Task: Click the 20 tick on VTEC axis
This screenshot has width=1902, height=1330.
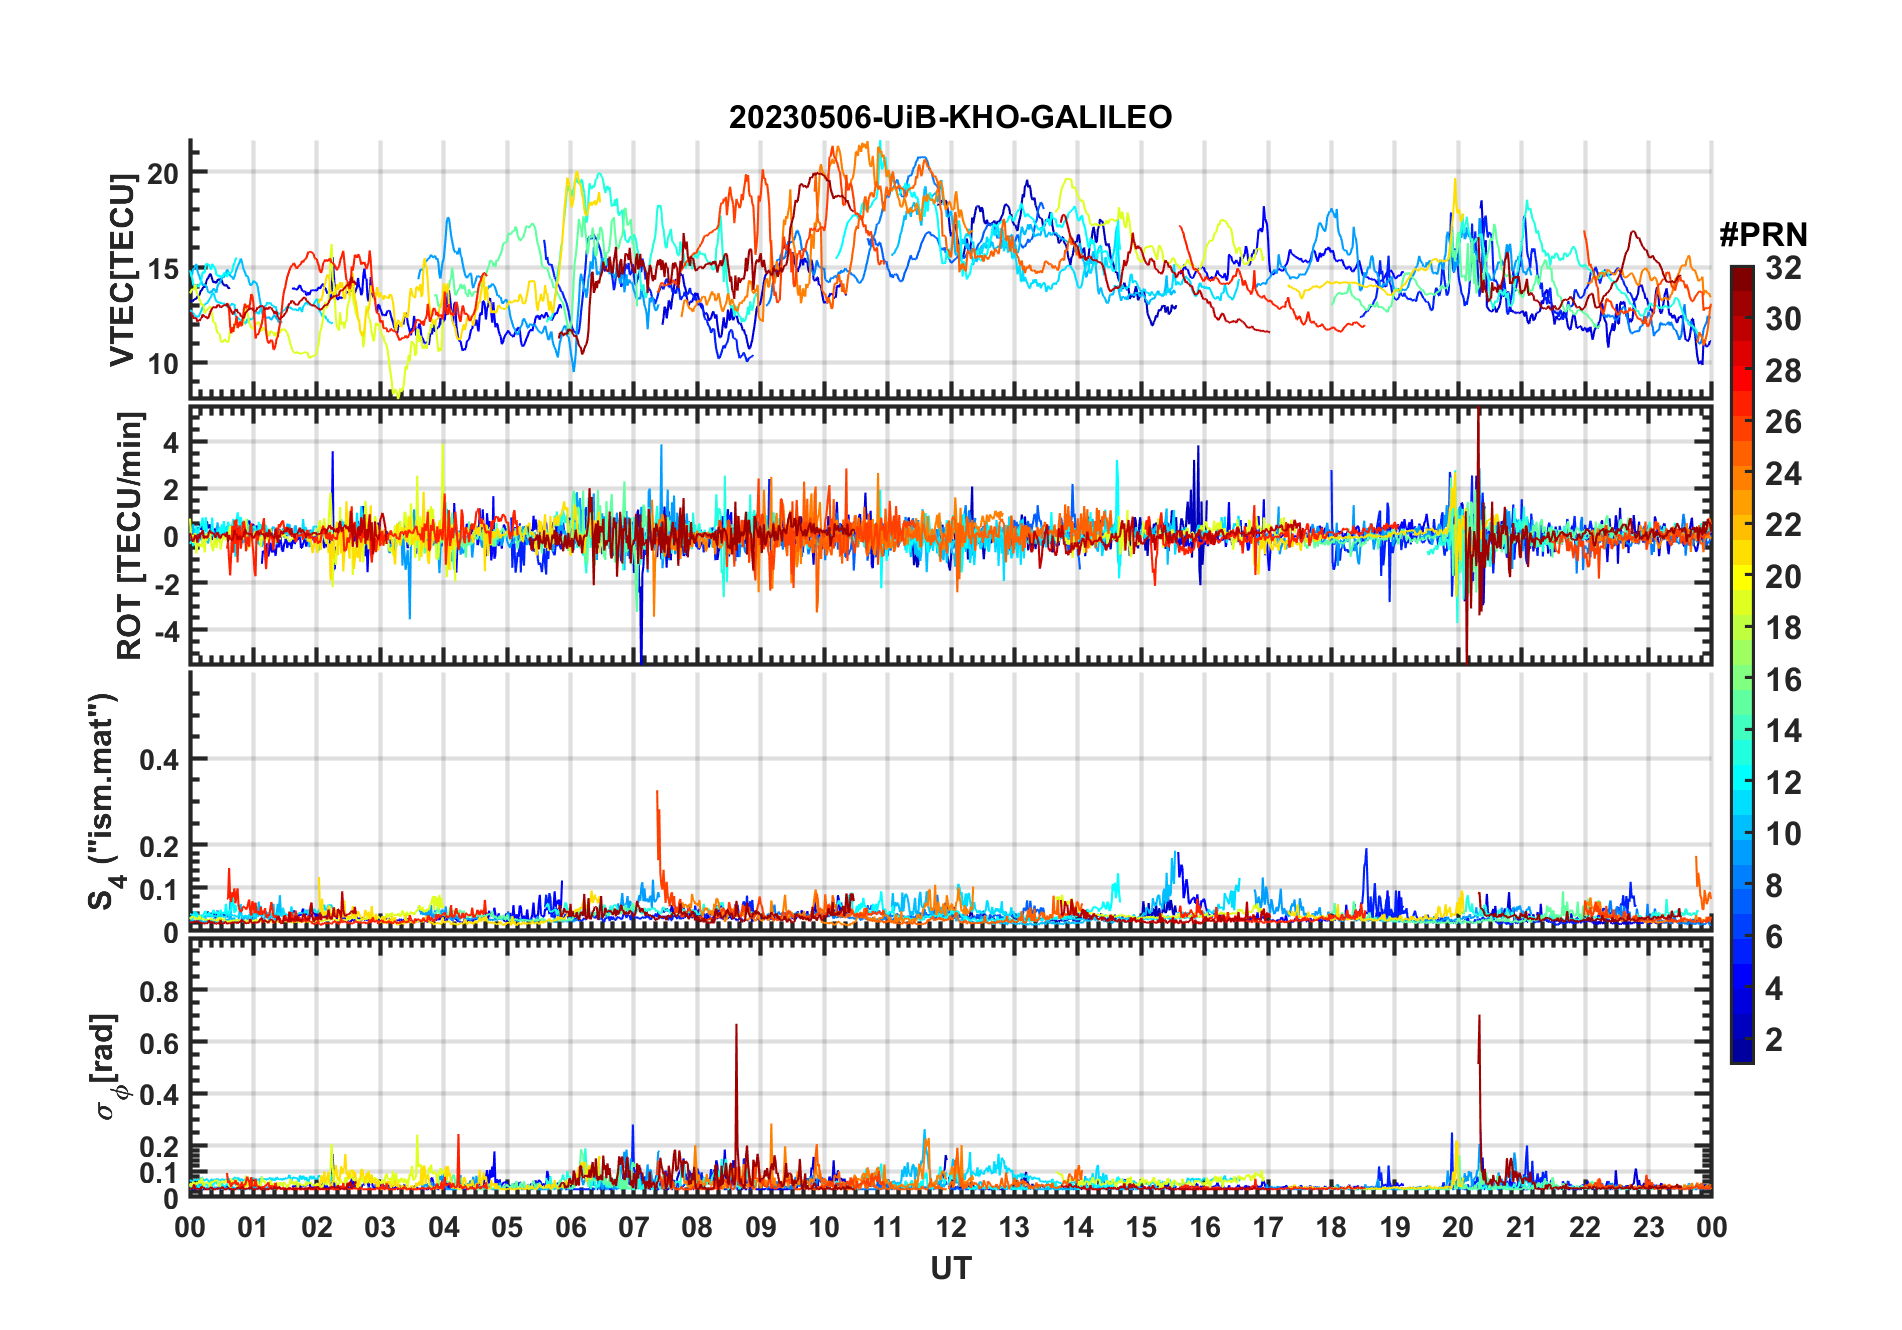Action: click(x=163, y=173)
